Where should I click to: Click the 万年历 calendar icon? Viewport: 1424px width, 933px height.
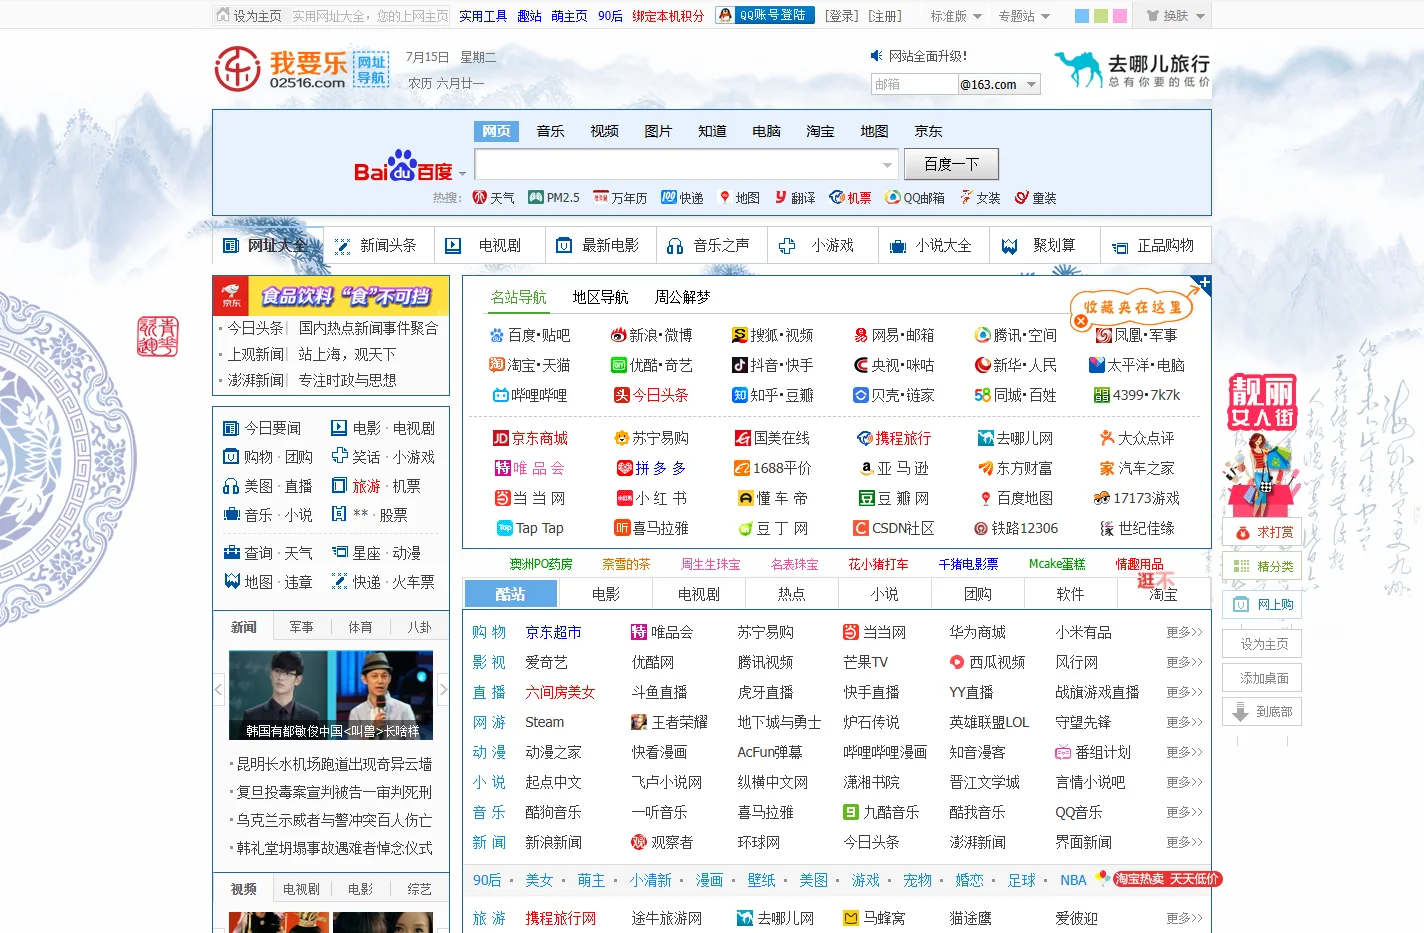600,197
